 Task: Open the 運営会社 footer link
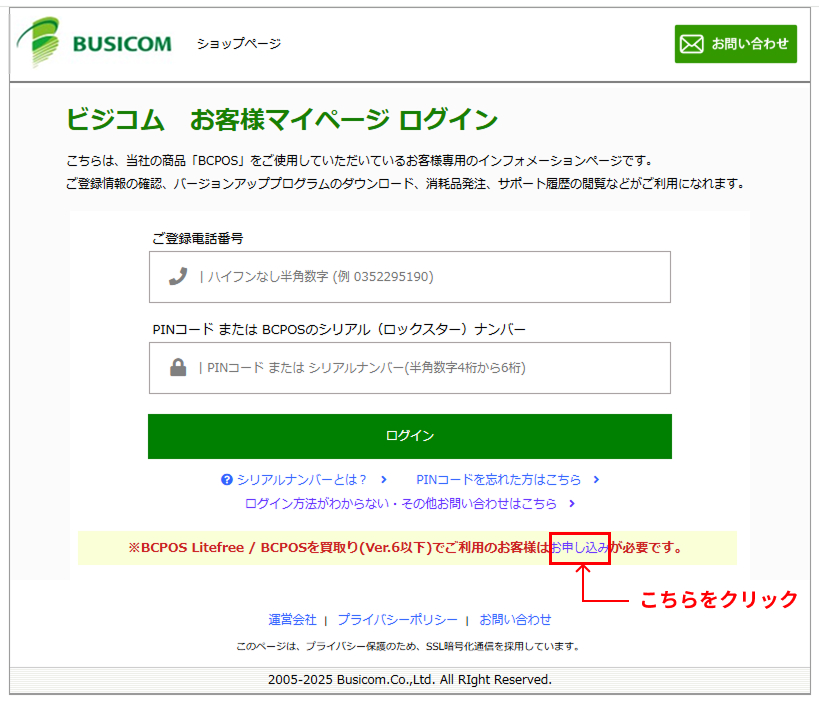[x=292, y=620]
